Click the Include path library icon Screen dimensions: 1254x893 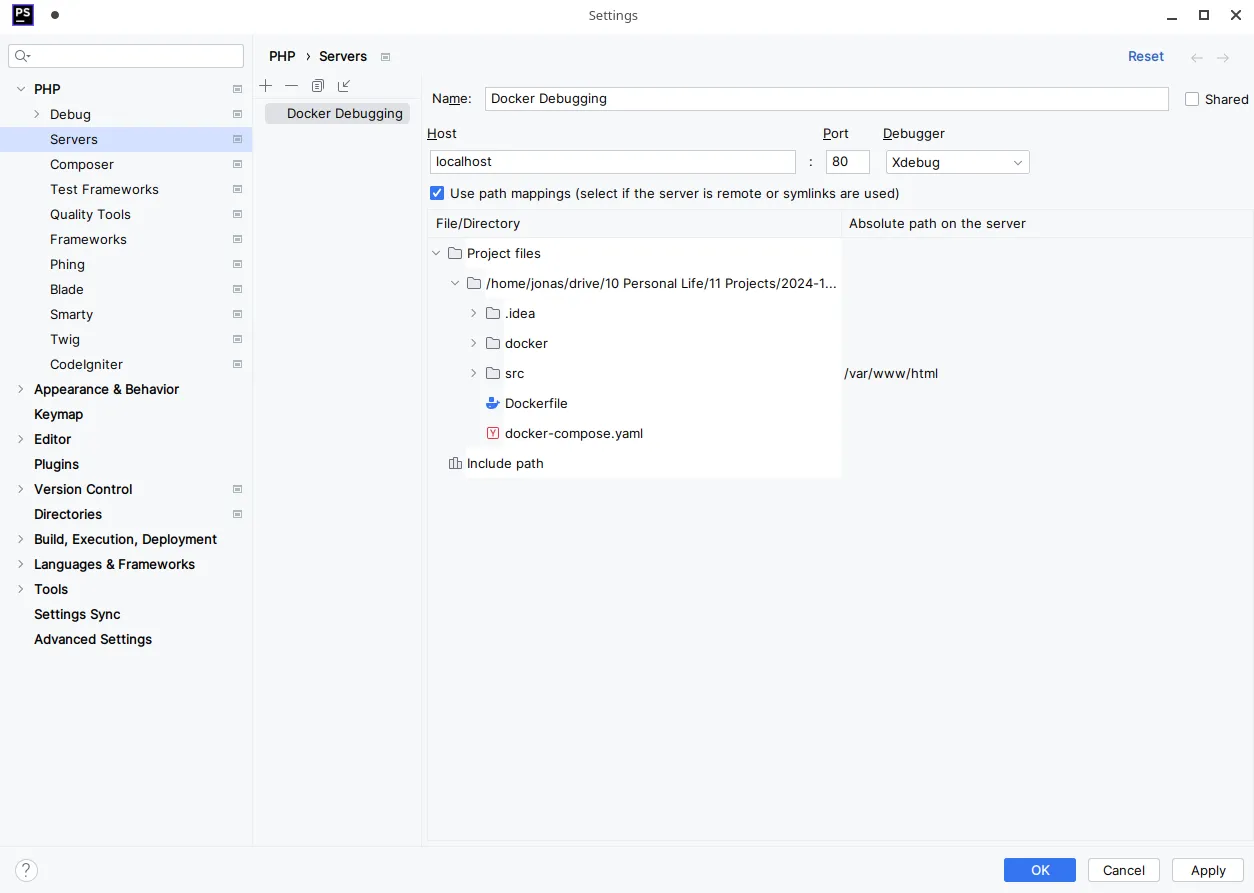455,463
